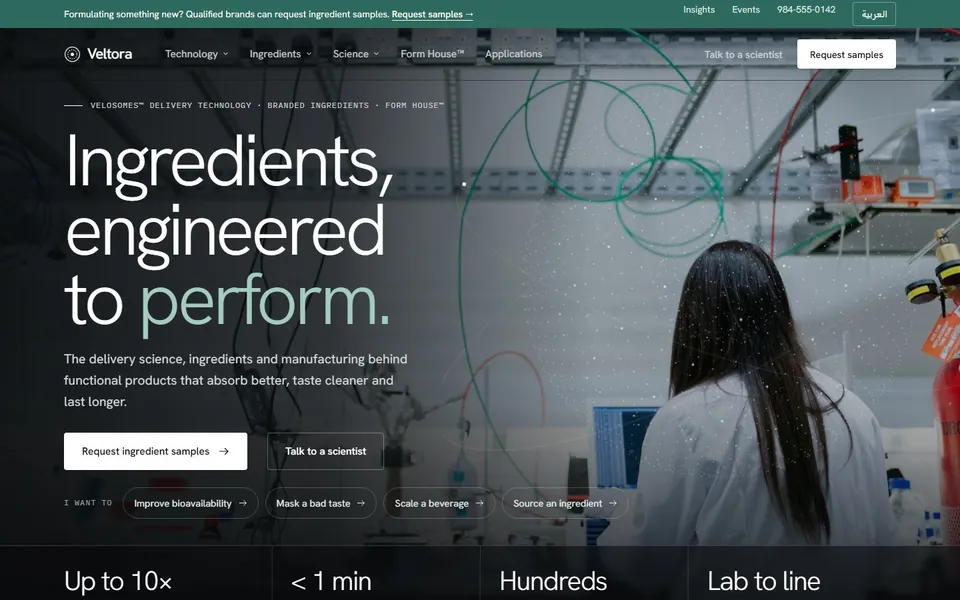Open the Technology menu
Image resolution: width=960 pixels, height=600 pixels.
[197, 54]
